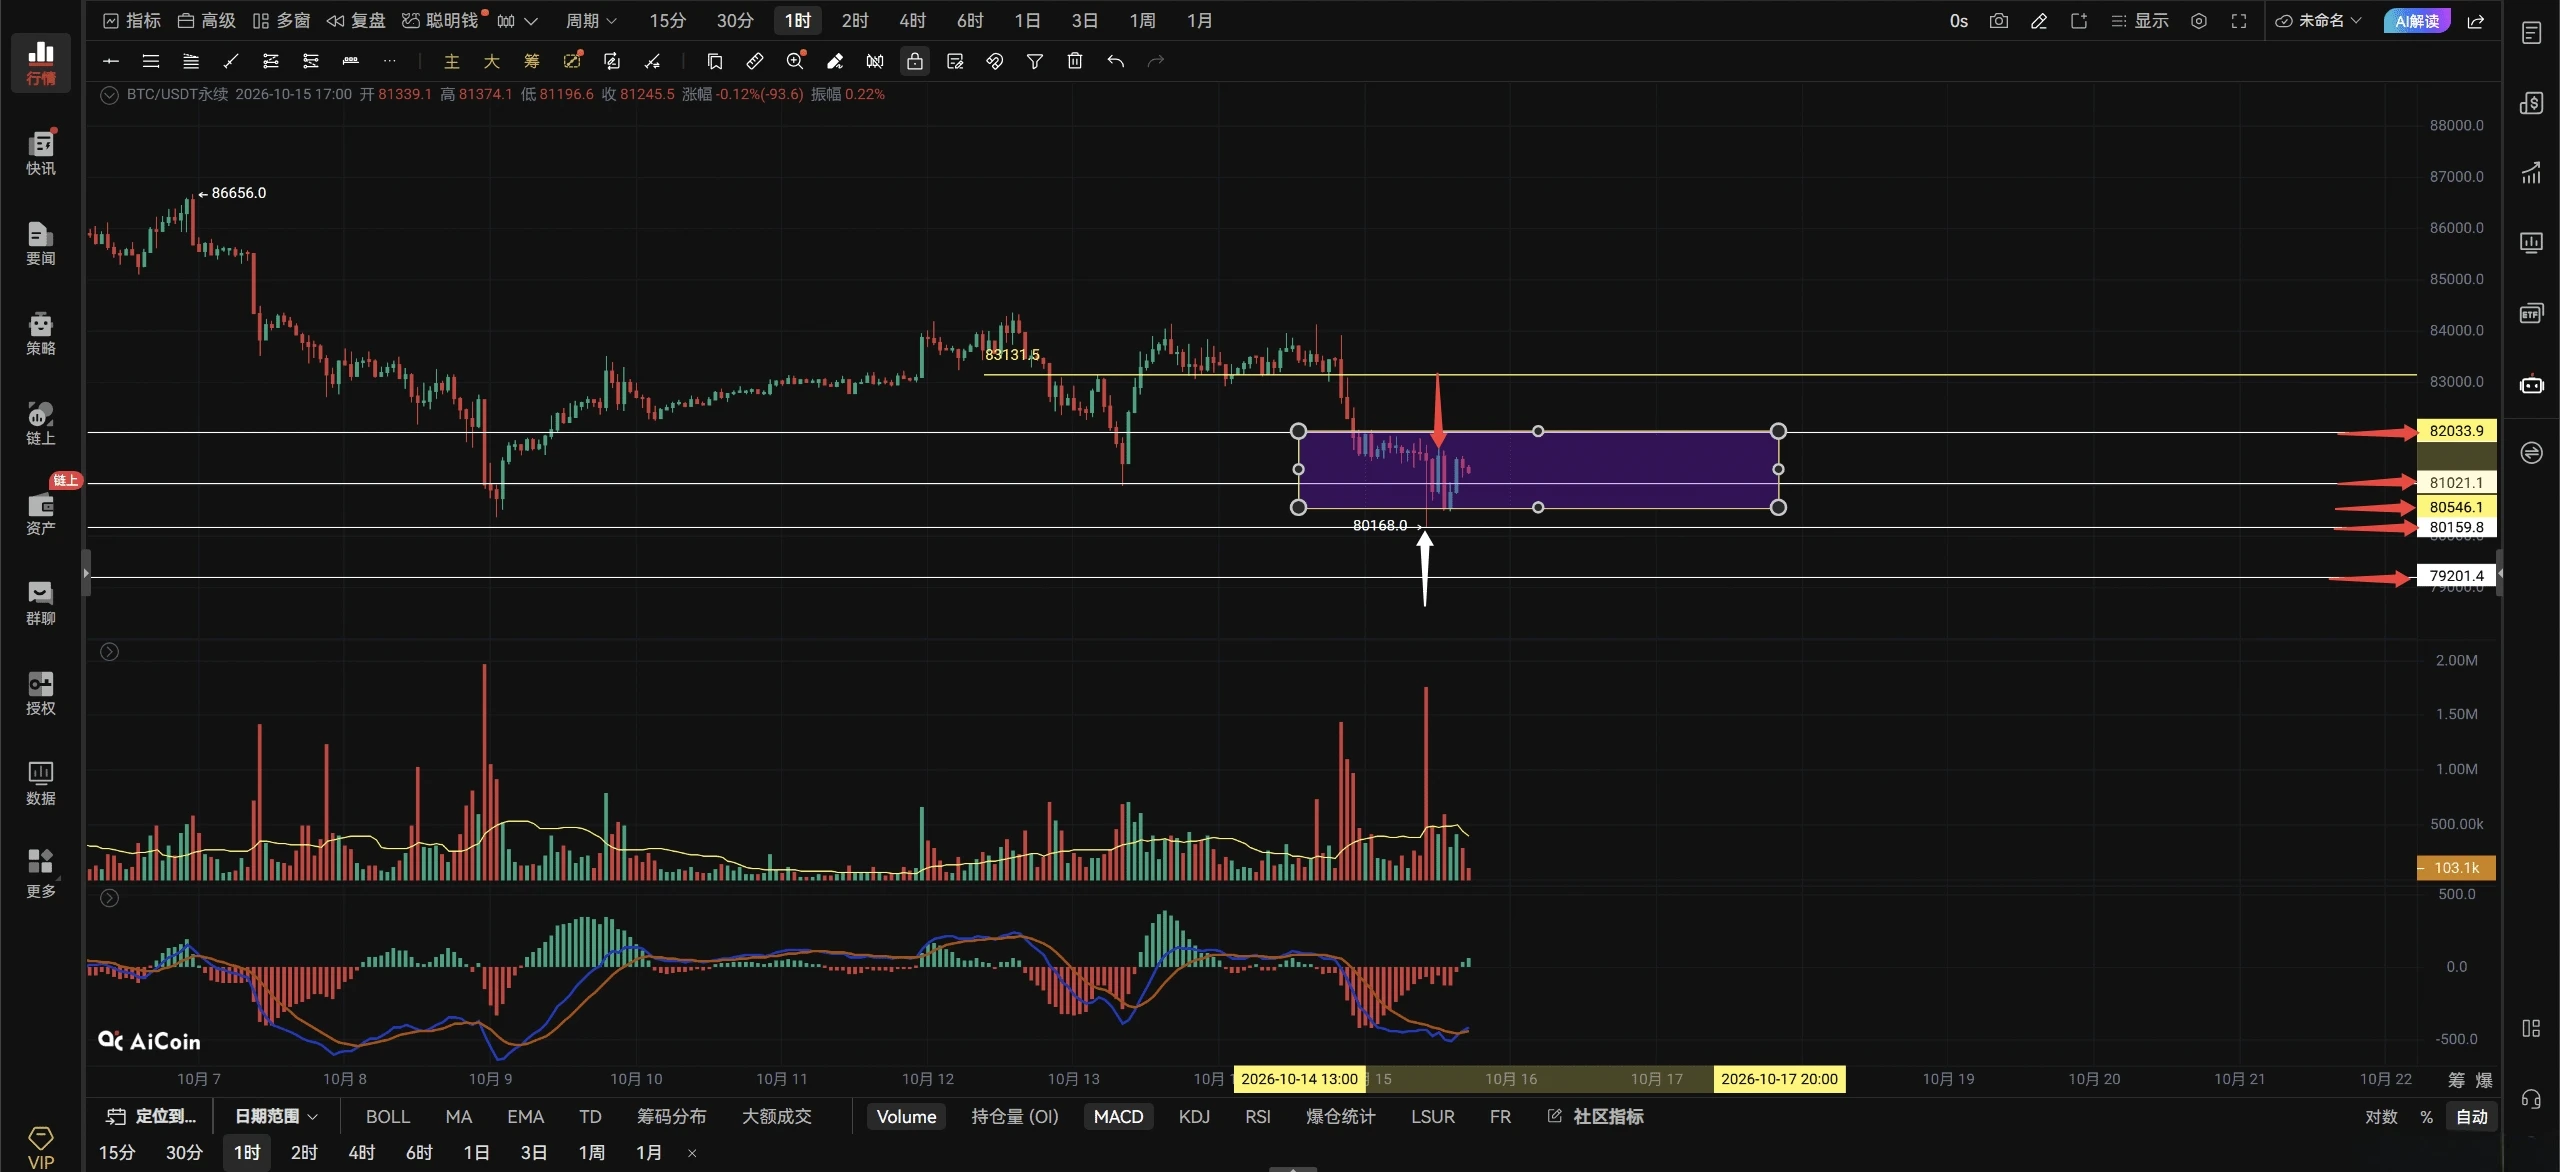Open the filter funnel icon

(x=1035, y=62)
